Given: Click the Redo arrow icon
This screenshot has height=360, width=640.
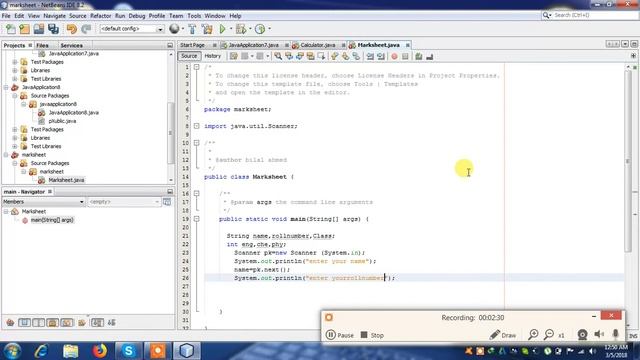Looking at the screenshot, I should pos(86,29).
